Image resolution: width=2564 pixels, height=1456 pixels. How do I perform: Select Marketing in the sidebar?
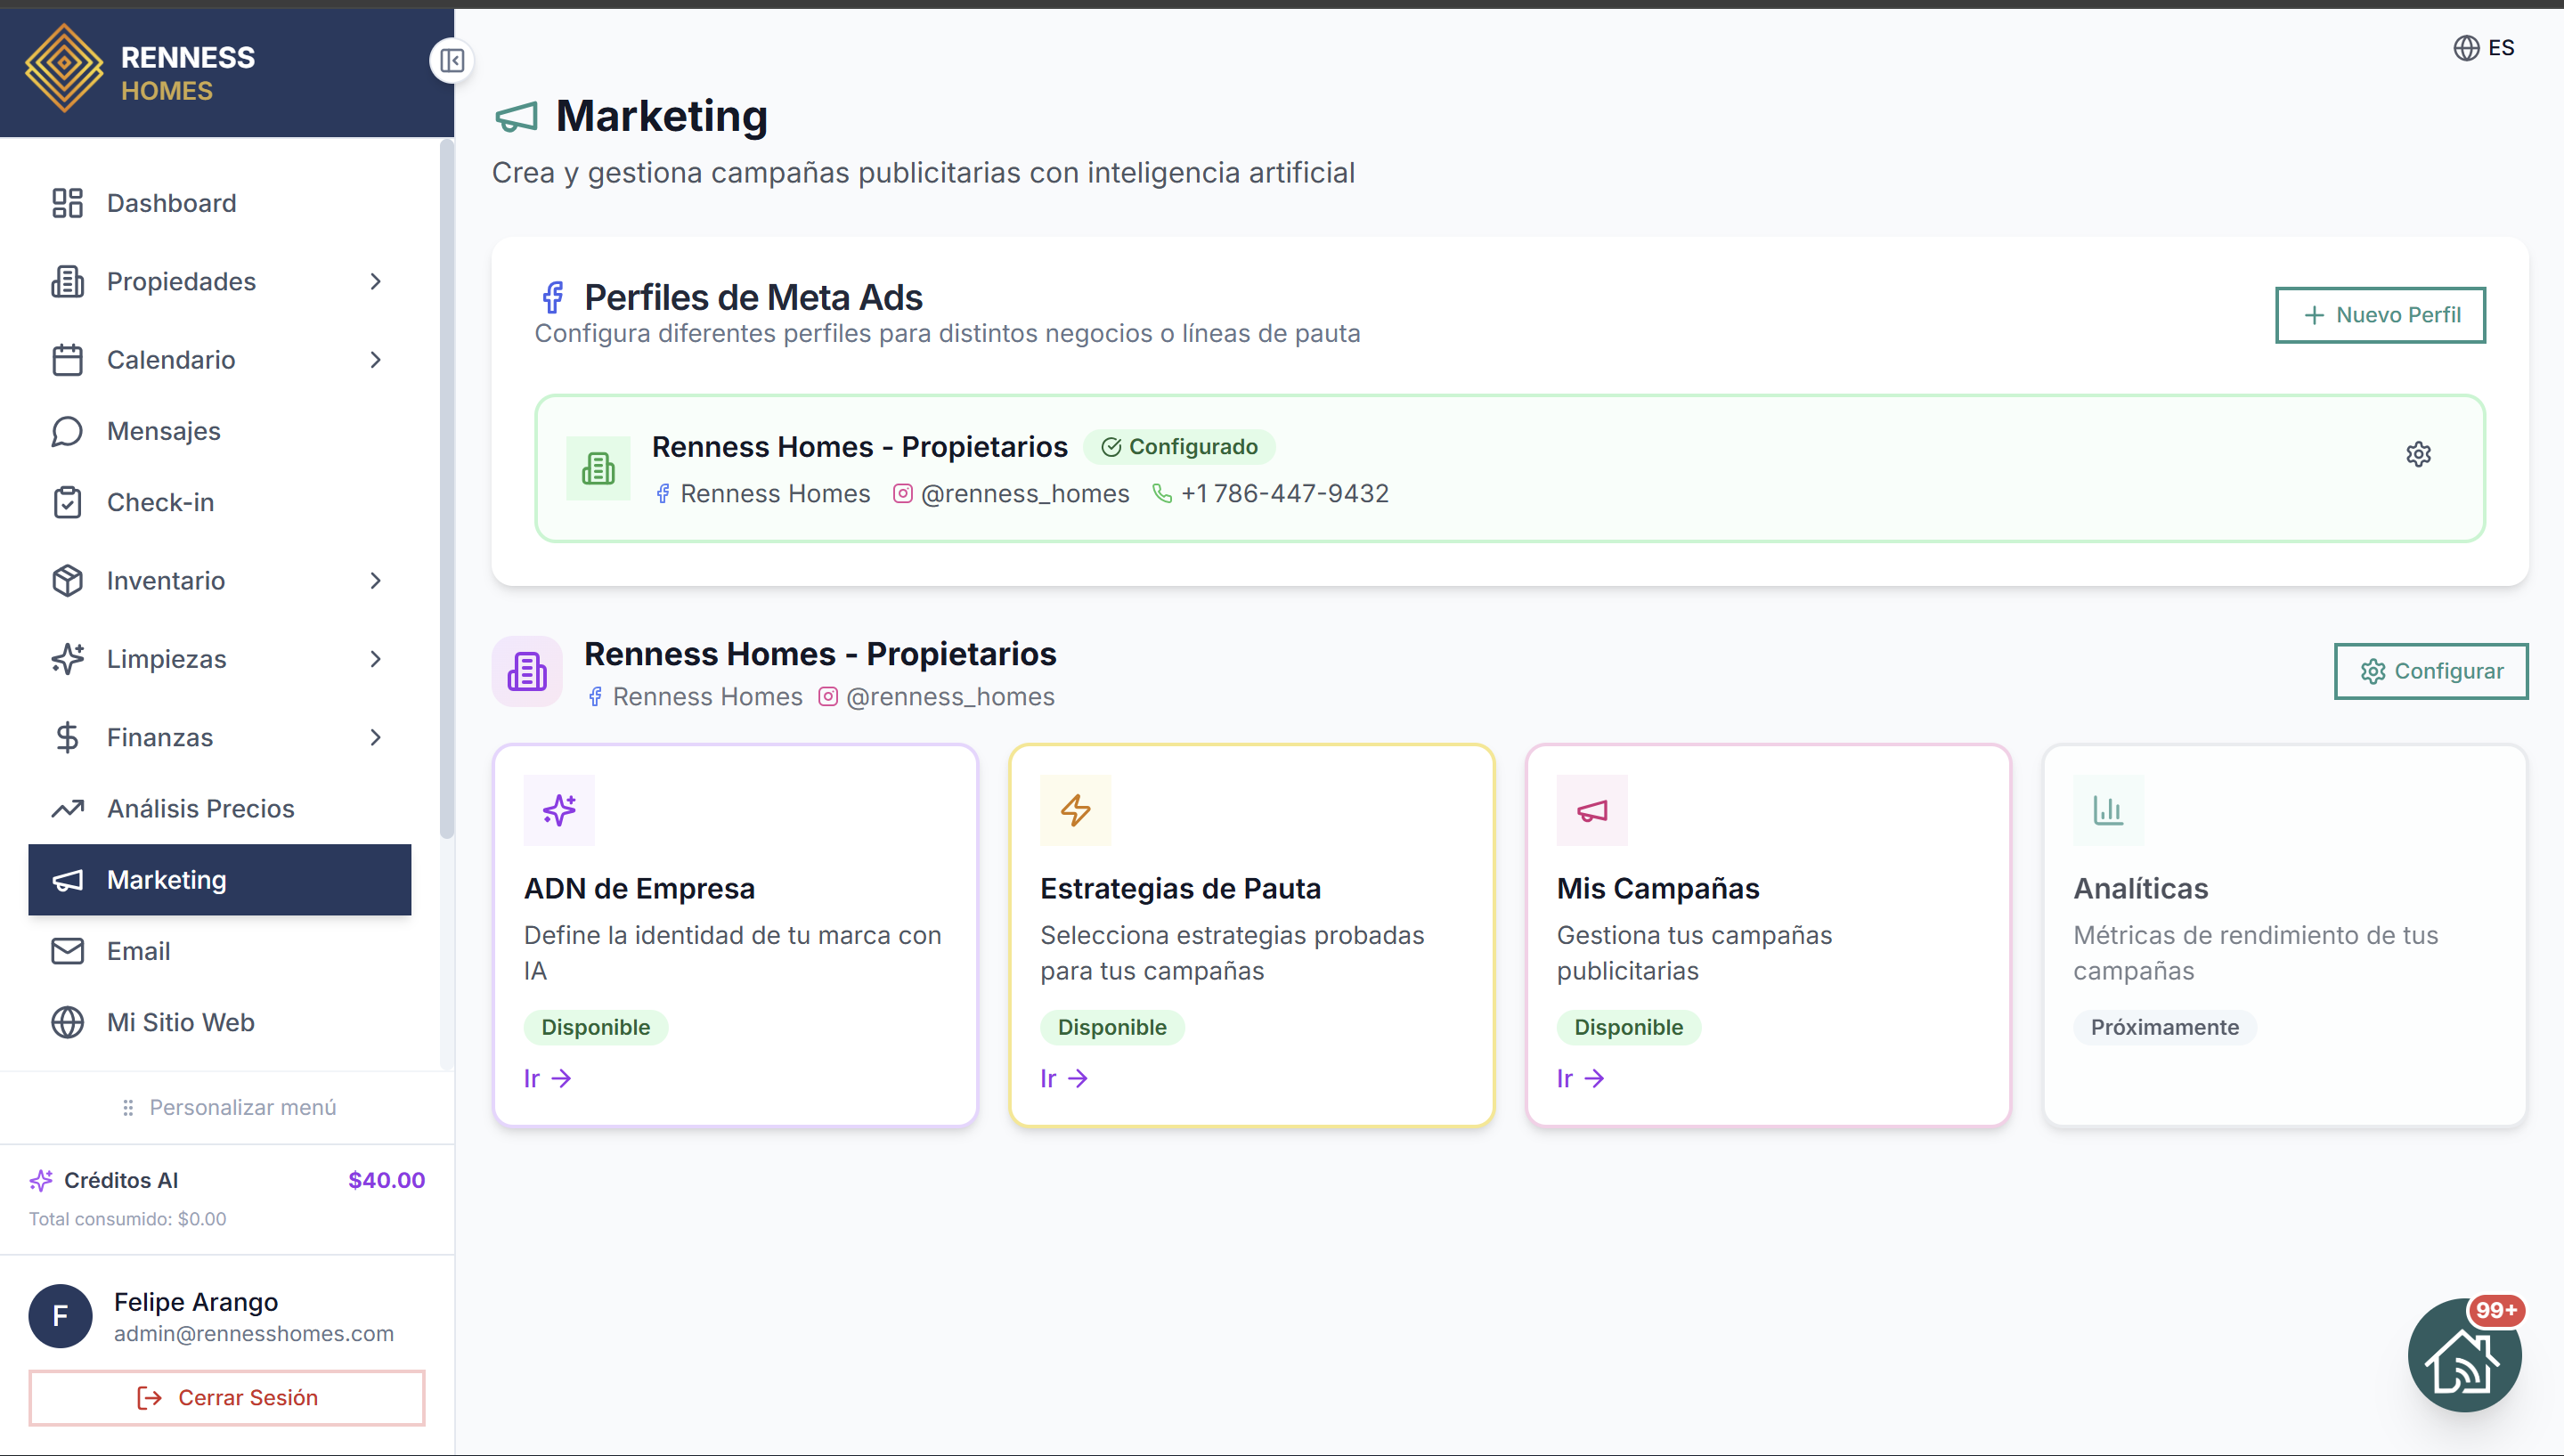(x=166, y=880)
